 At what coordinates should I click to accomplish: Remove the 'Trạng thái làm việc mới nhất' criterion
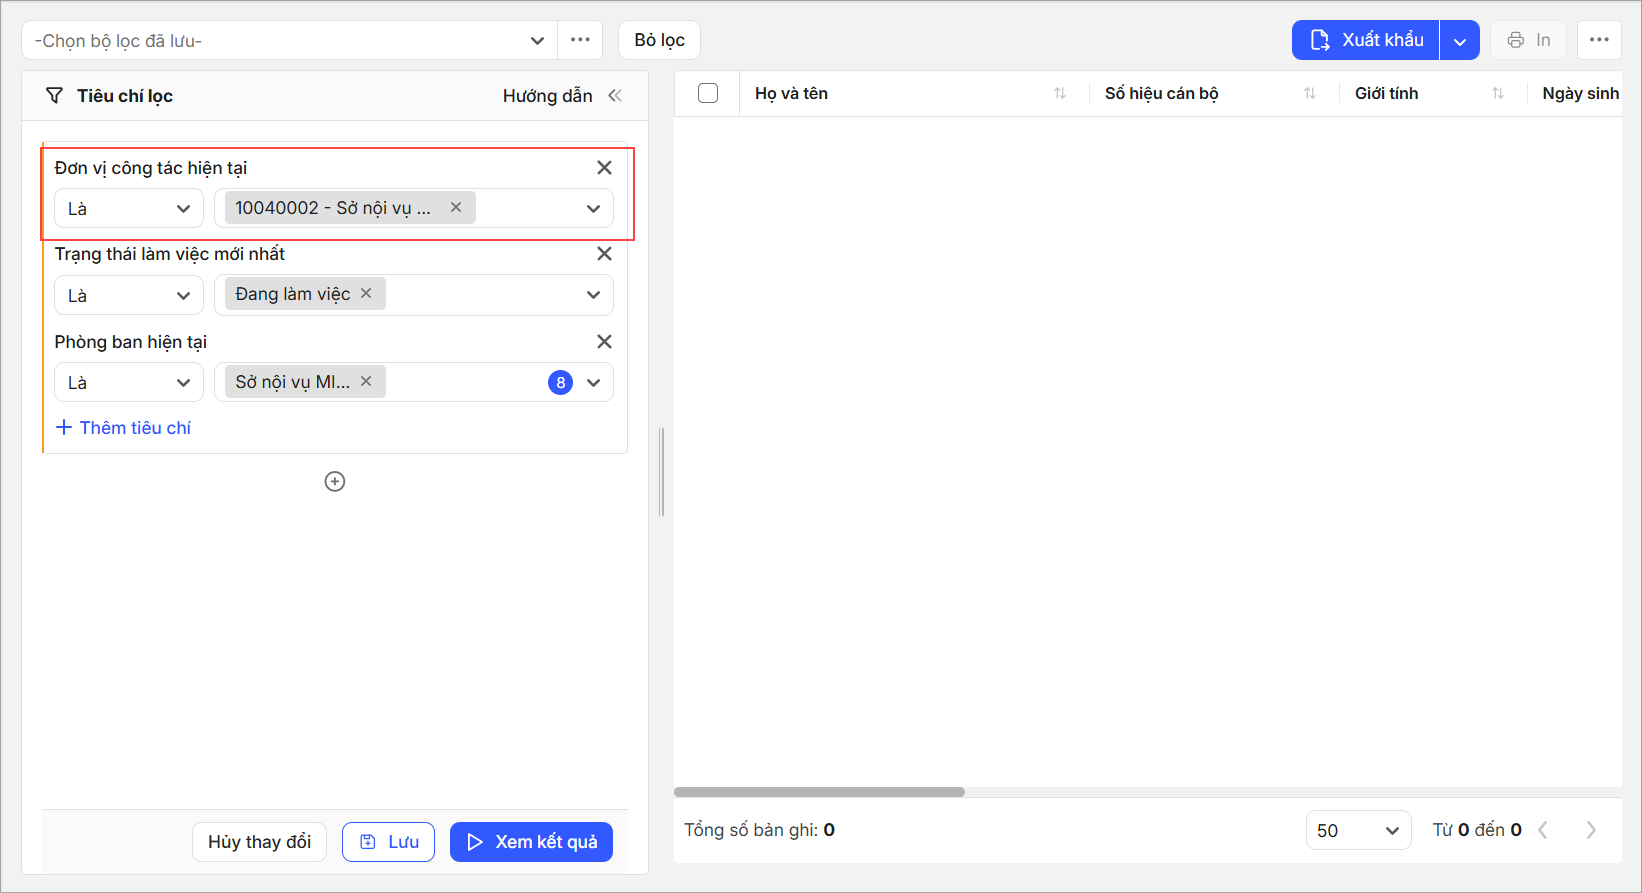click(x=604, y=254)
